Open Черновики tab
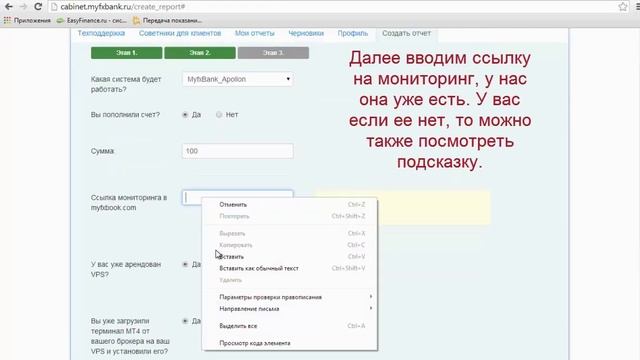This screenshot has height=360, width=640. click(x=306, y=33)
